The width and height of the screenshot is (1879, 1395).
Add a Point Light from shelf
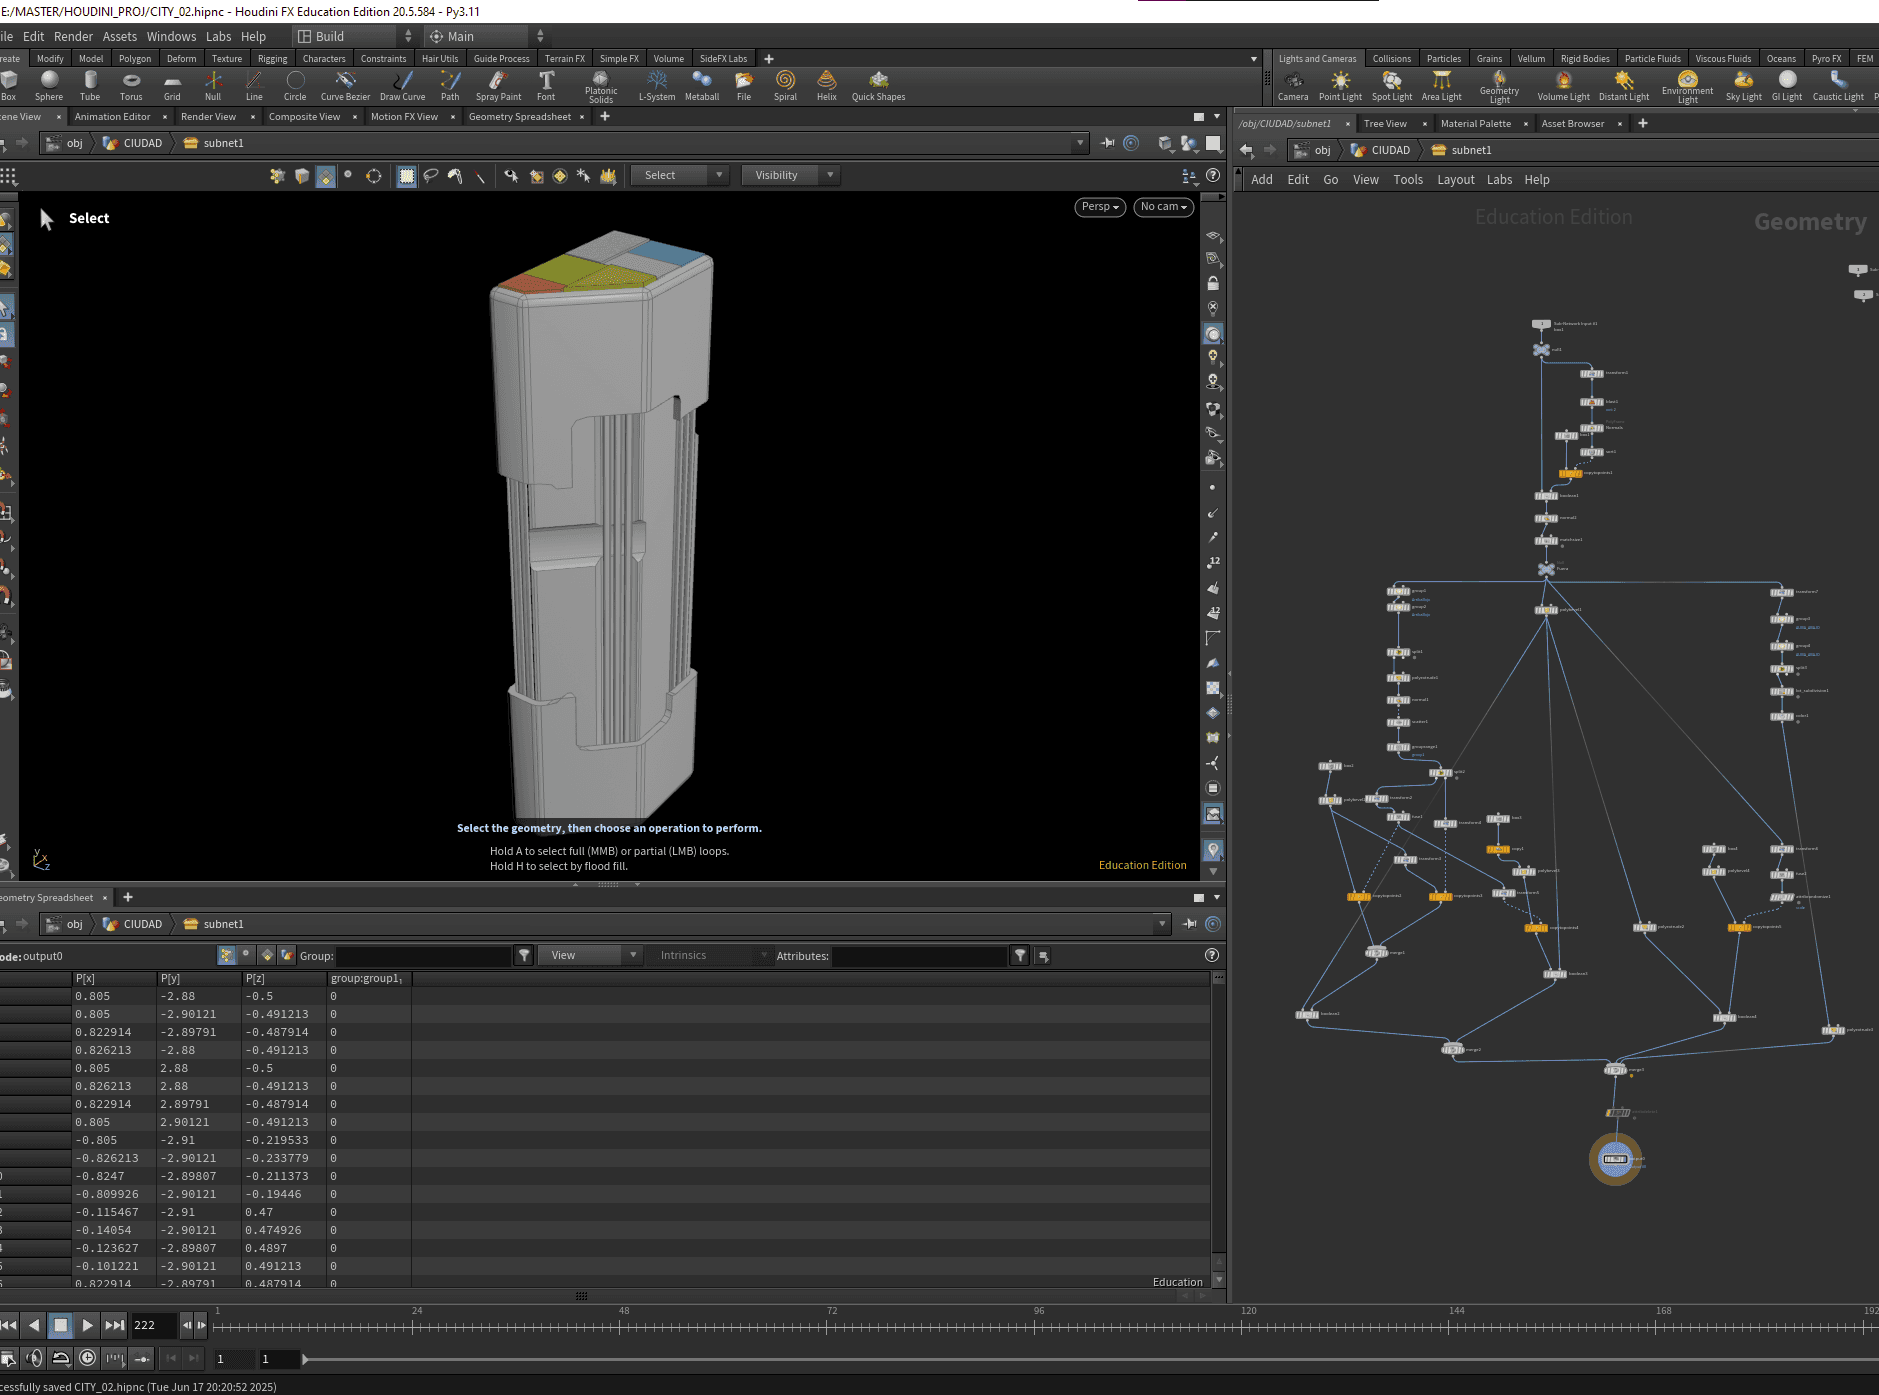coord(1340,85)
